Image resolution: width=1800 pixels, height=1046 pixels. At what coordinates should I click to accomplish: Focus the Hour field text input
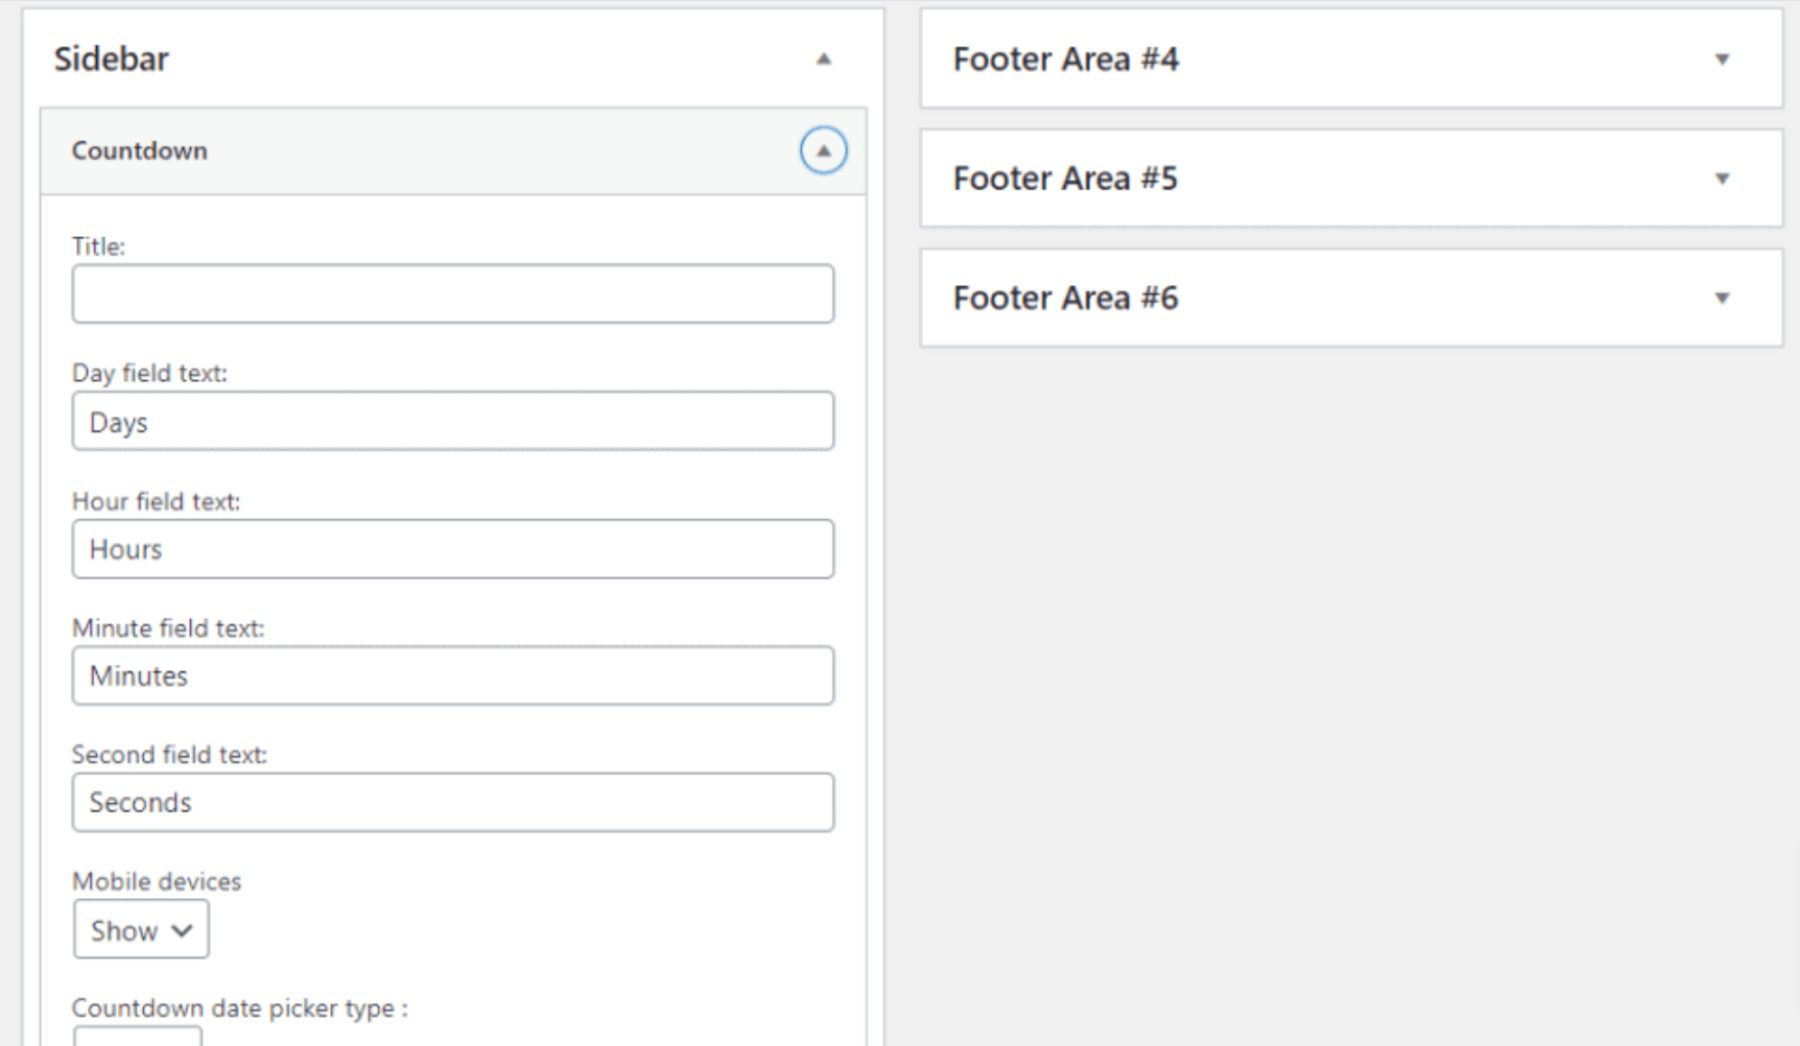pyautogui.click(x=452, y=549)
